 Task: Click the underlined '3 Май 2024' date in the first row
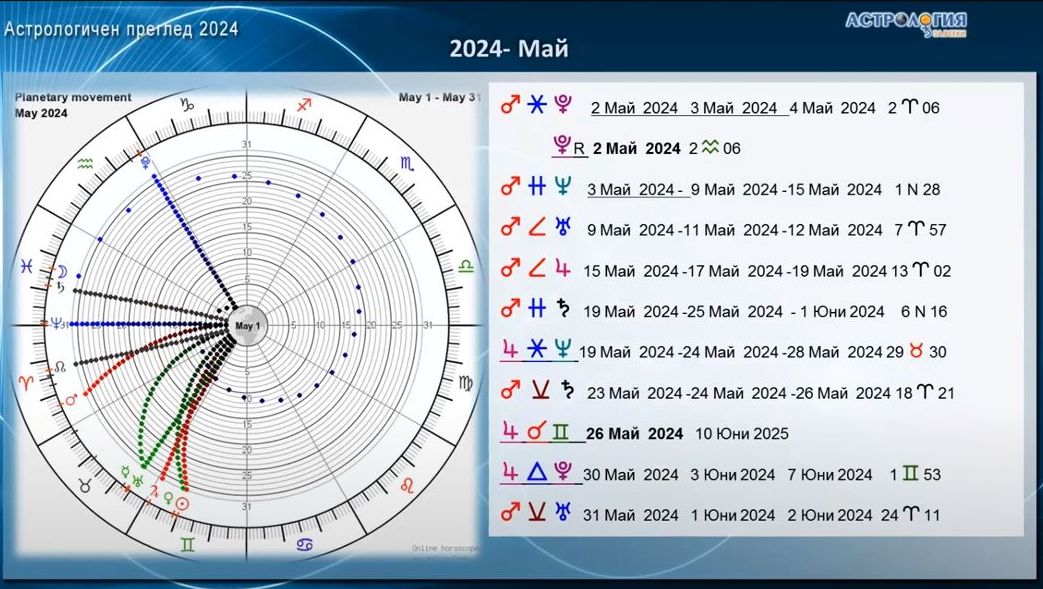click(734, 108)
